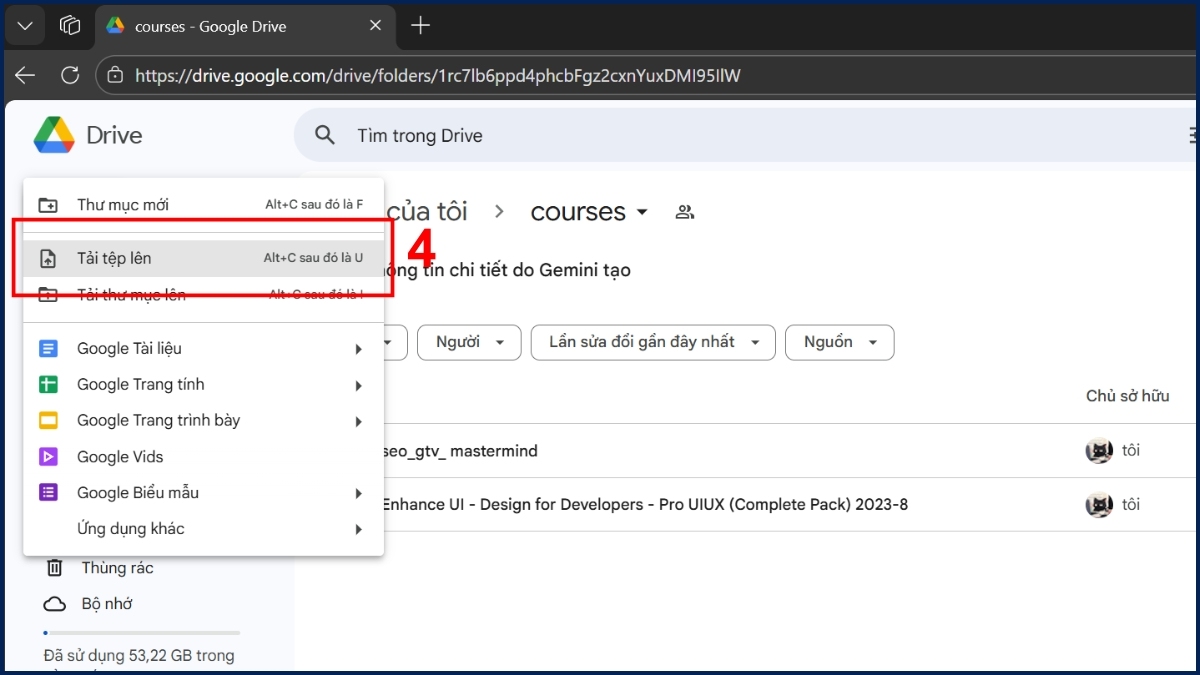
Task: Click the Google Drive logo
Action: click(x=54, y=135)
